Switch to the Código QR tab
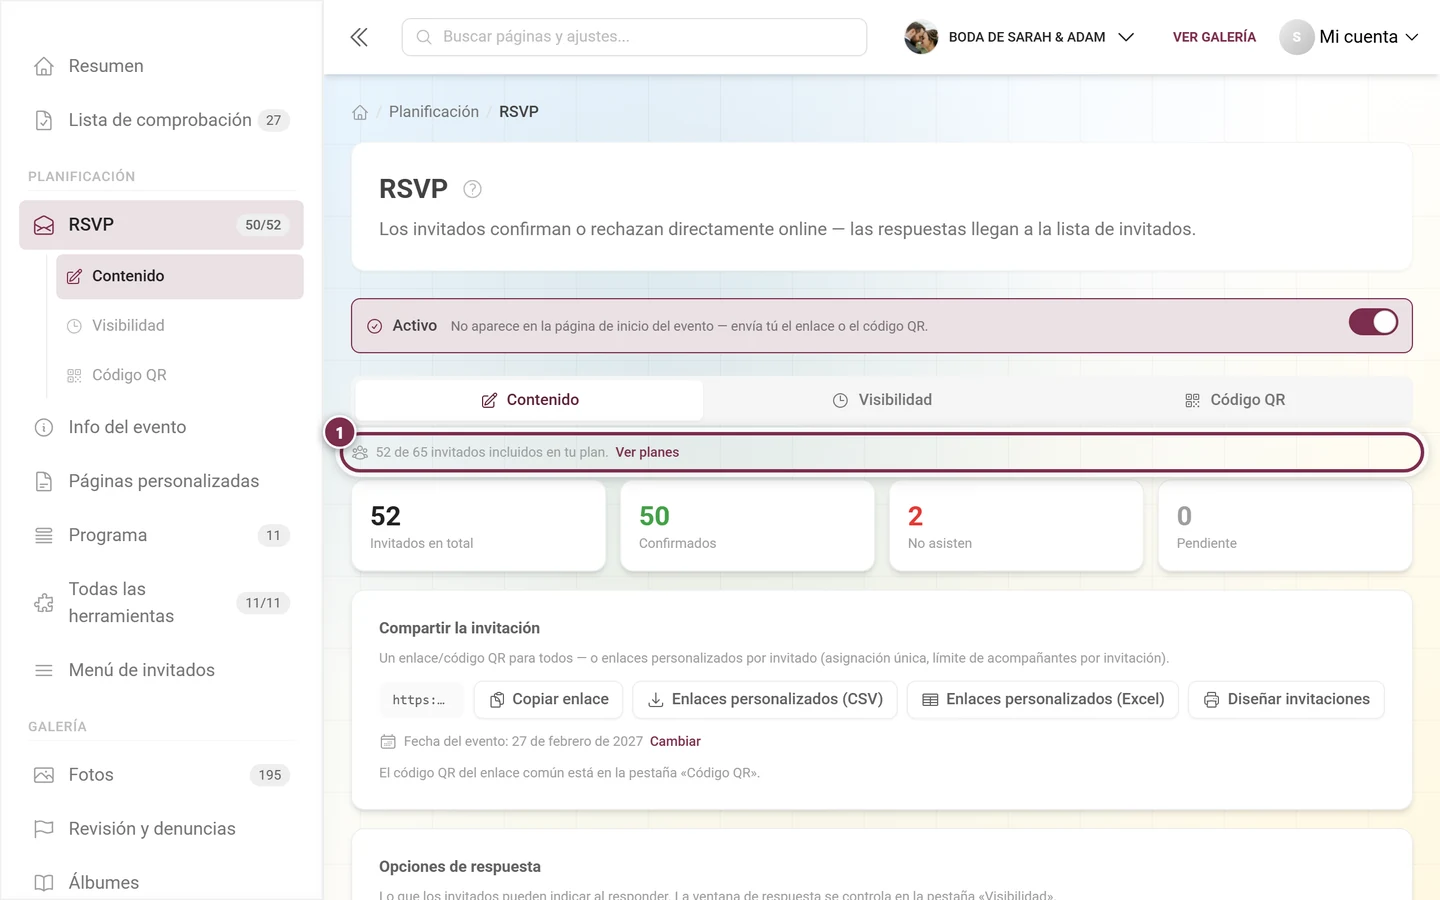The width and height of the screenshot is (1440, 900). tap(1234, 400)
